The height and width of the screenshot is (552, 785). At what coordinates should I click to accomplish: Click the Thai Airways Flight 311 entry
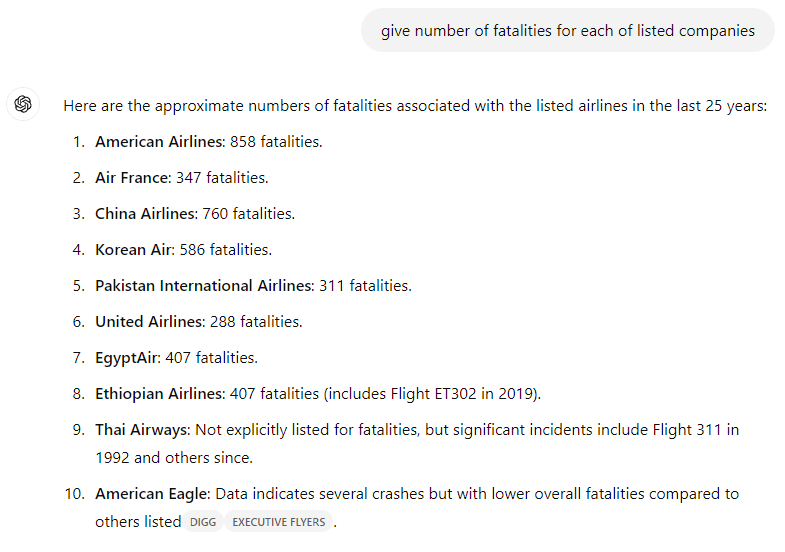[x=417, y=443]
